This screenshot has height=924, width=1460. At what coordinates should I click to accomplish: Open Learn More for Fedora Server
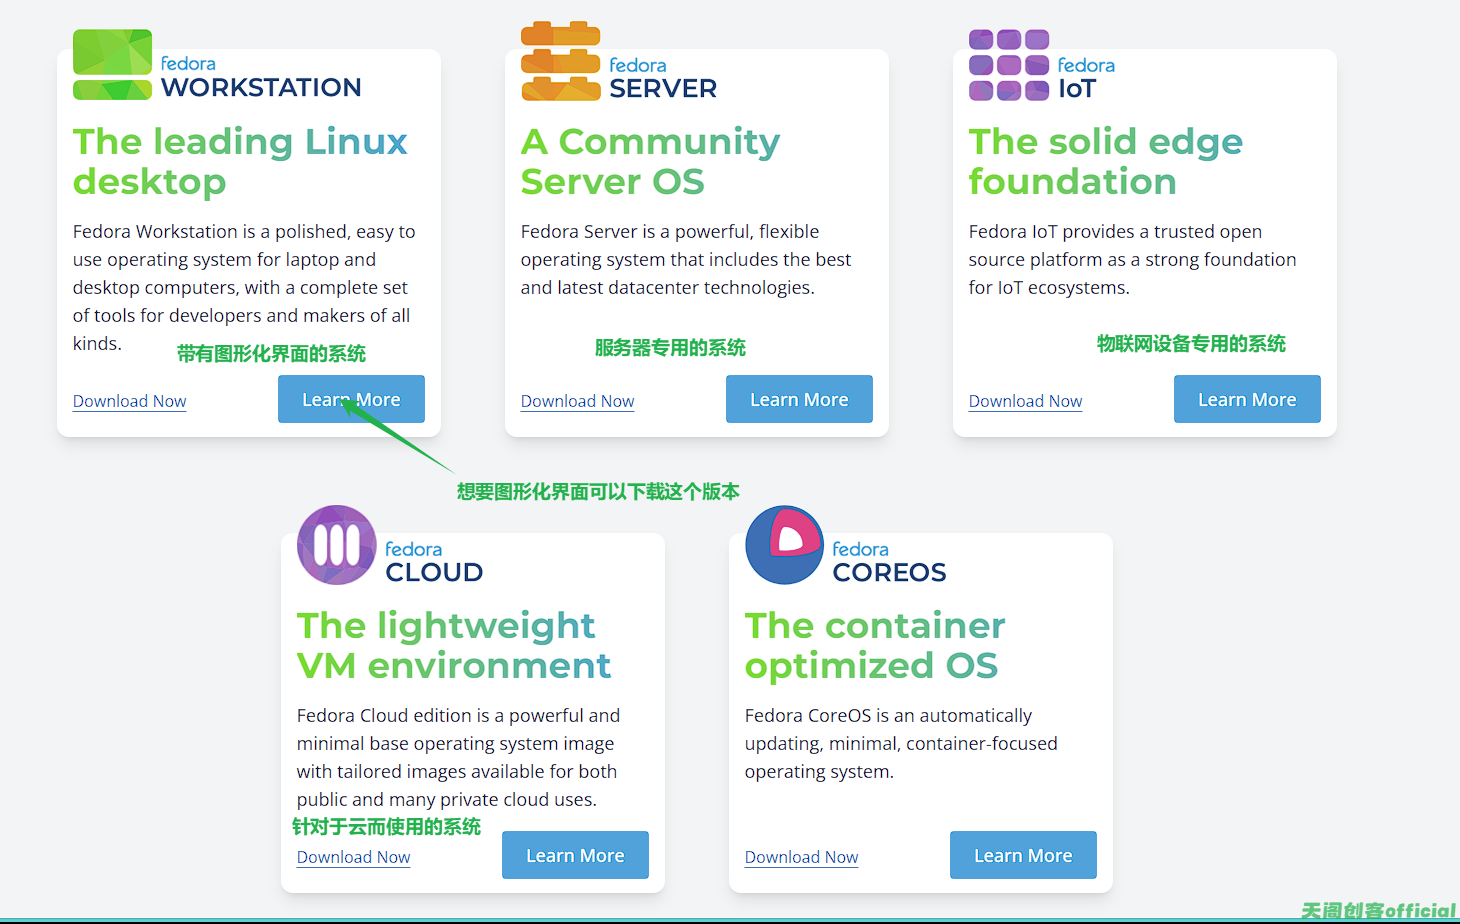(799, 399)
